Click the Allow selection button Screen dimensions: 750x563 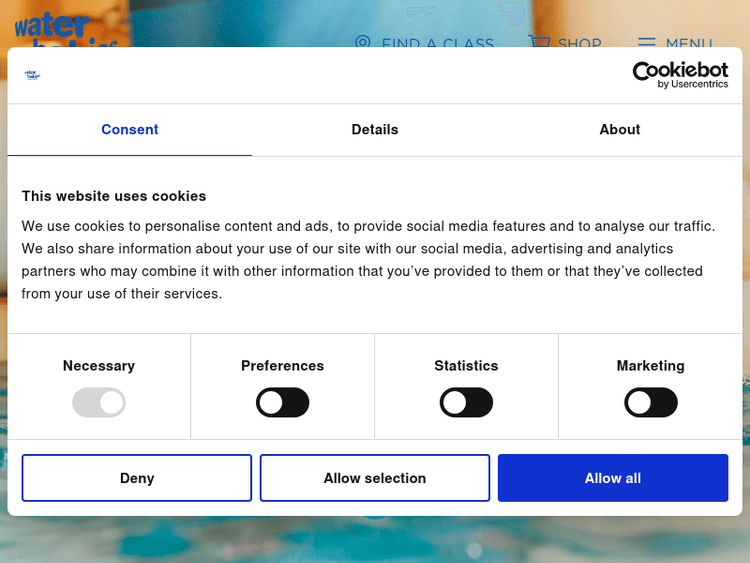pyautogui.click(x=375, y=478)
